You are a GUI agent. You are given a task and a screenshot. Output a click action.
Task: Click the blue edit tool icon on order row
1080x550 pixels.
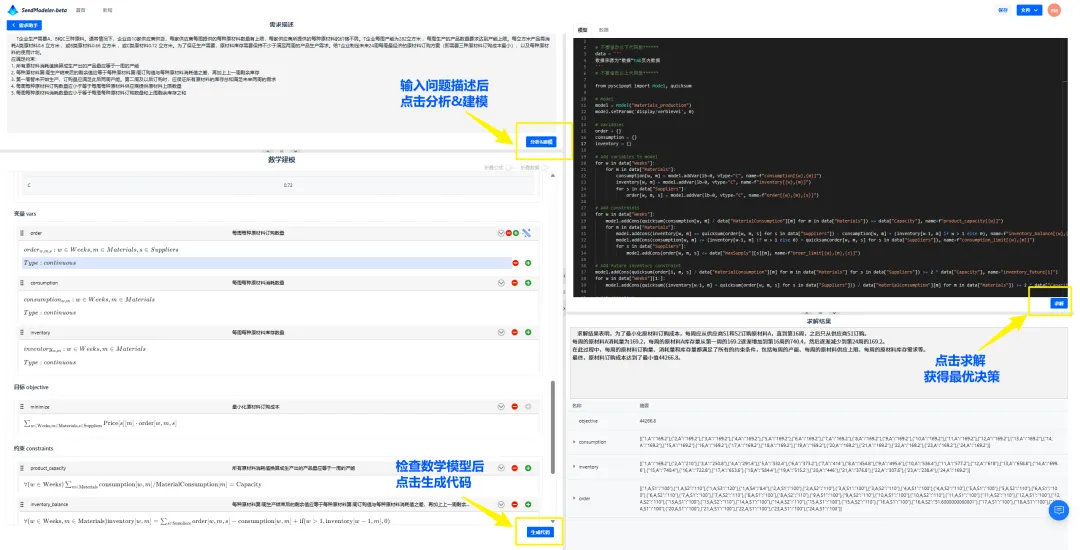[527, 233]
